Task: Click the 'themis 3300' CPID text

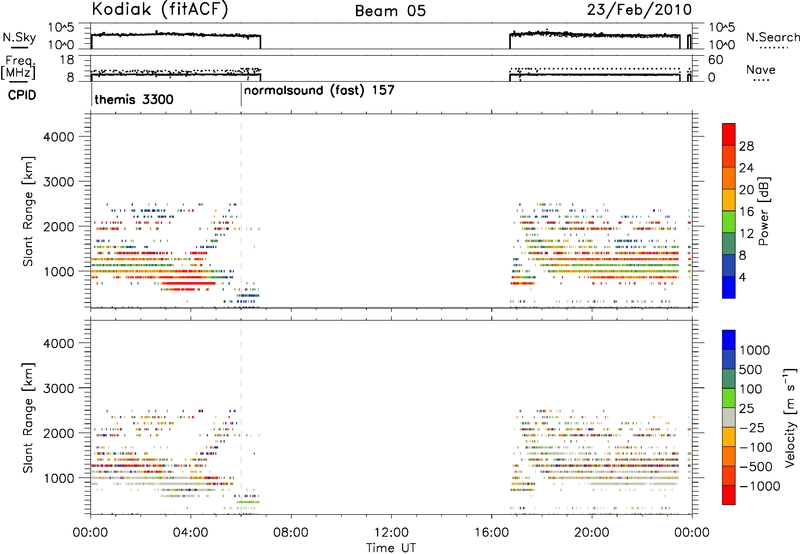Action: 134,99
